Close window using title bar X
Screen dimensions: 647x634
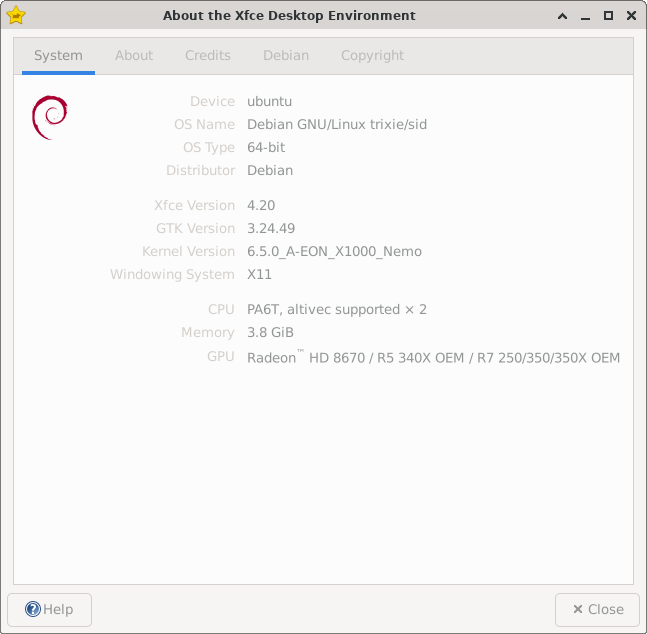[629, 16]
